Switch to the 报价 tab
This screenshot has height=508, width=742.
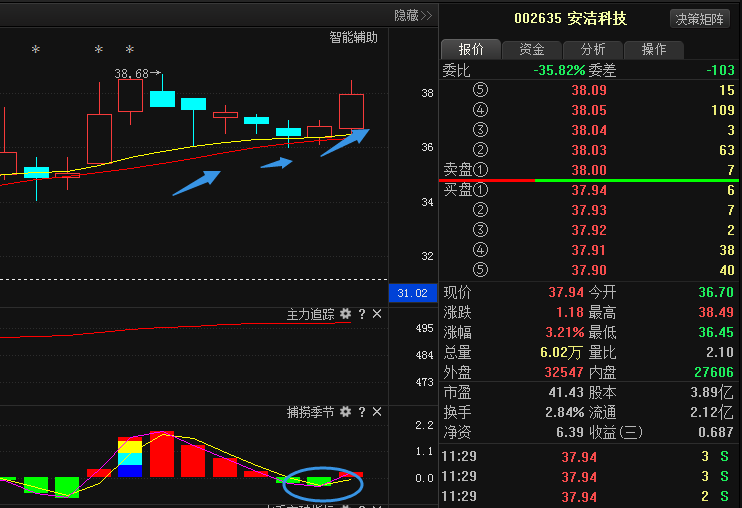471,50
